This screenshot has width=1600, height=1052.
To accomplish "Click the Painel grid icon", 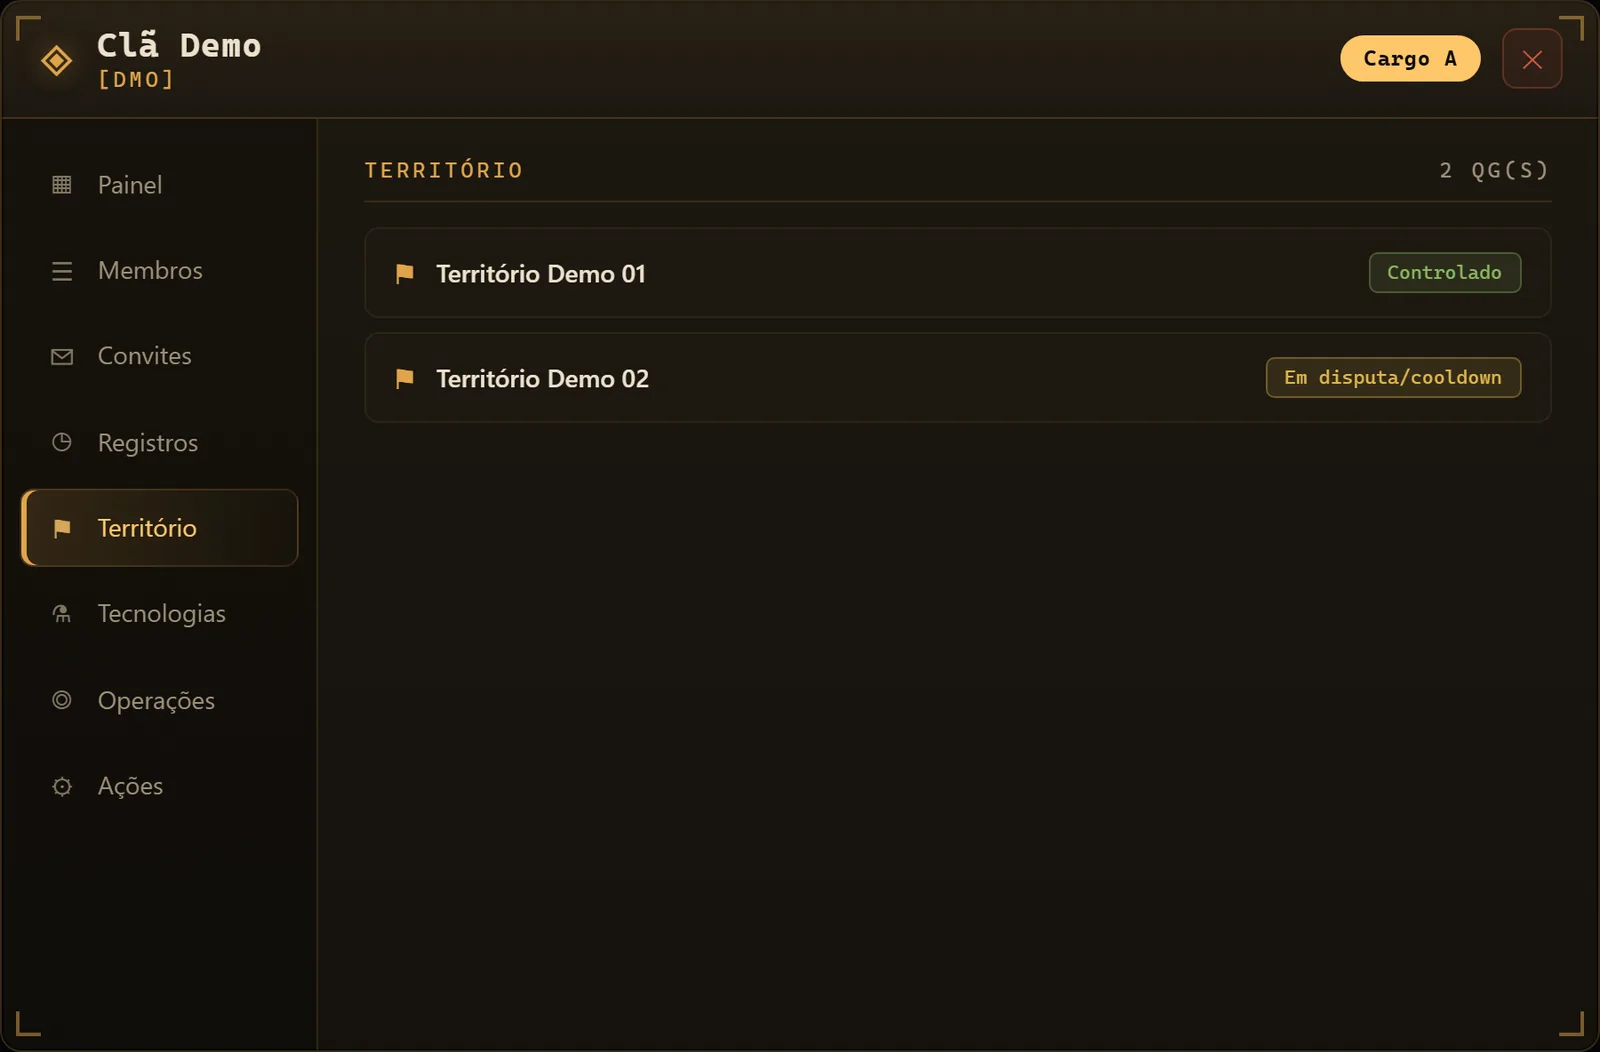I will tap(62, 185).
